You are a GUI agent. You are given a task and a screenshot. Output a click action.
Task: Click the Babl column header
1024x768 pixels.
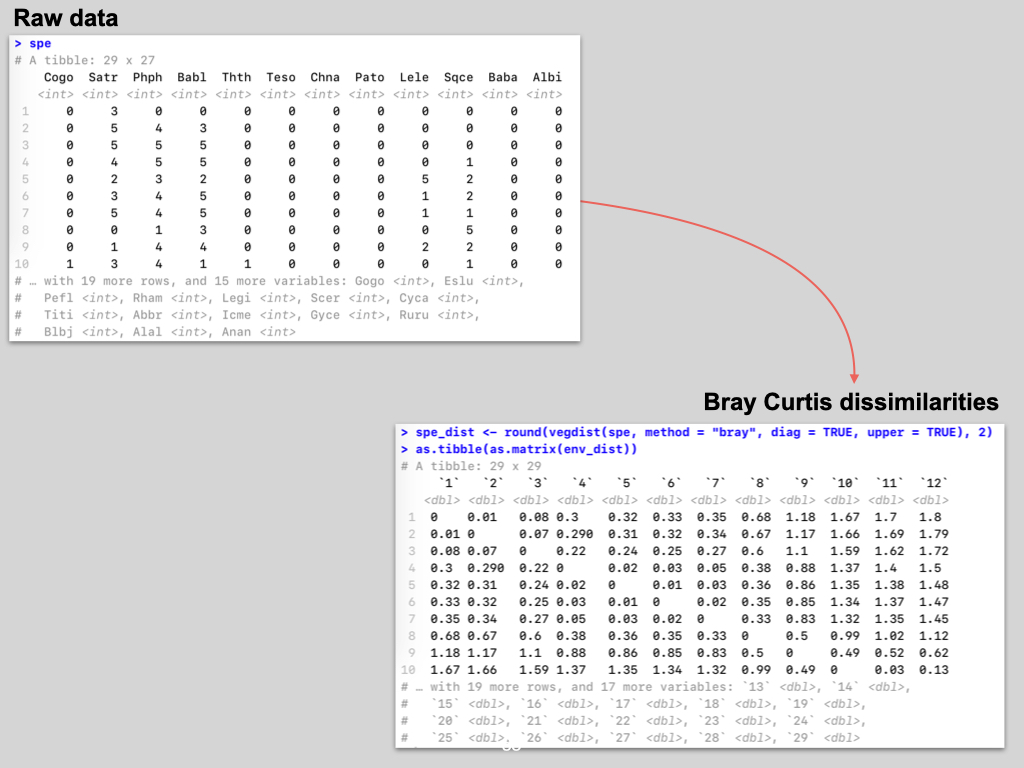(191, 77)
